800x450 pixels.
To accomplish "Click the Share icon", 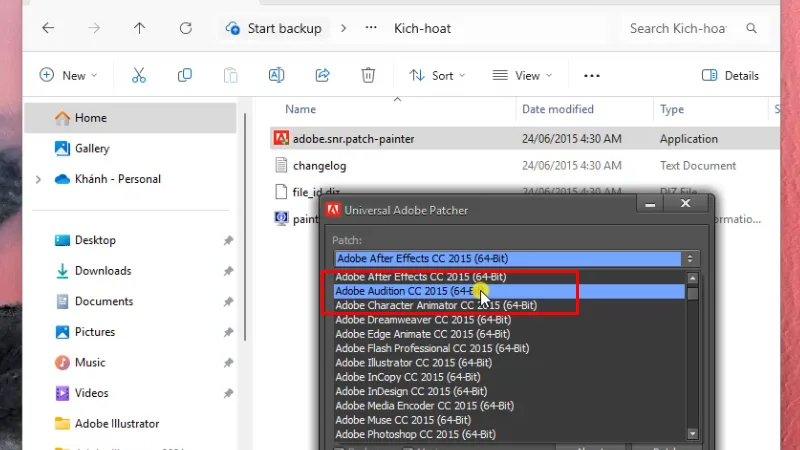I will tap(322, 76).
